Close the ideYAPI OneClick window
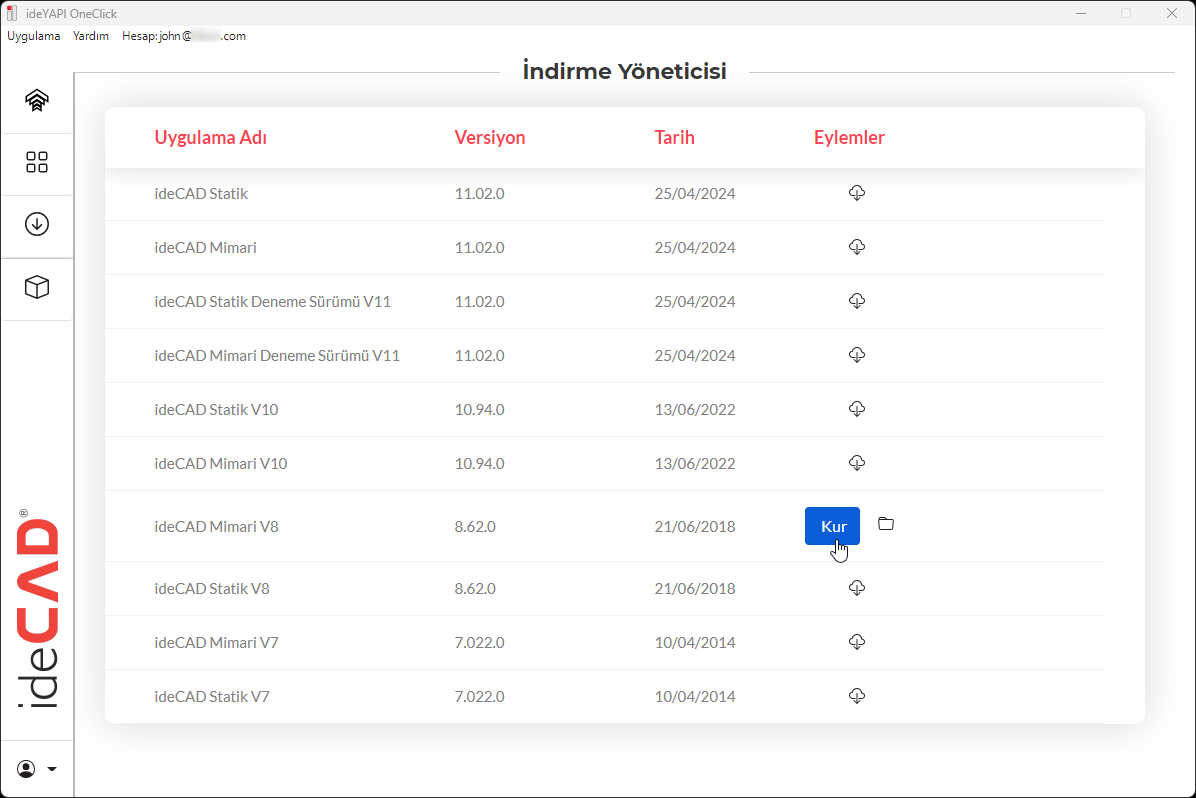The width and height of the screenshot is (1196, 798). 1172,13
